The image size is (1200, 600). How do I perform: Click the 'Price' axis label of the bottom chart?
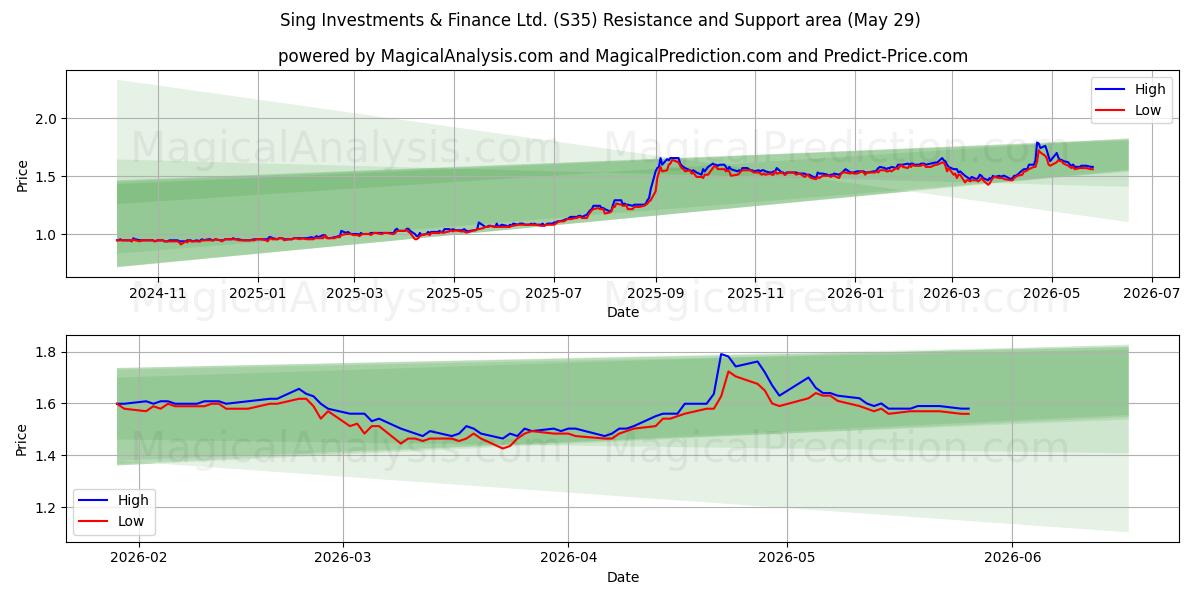pos(22,438)
